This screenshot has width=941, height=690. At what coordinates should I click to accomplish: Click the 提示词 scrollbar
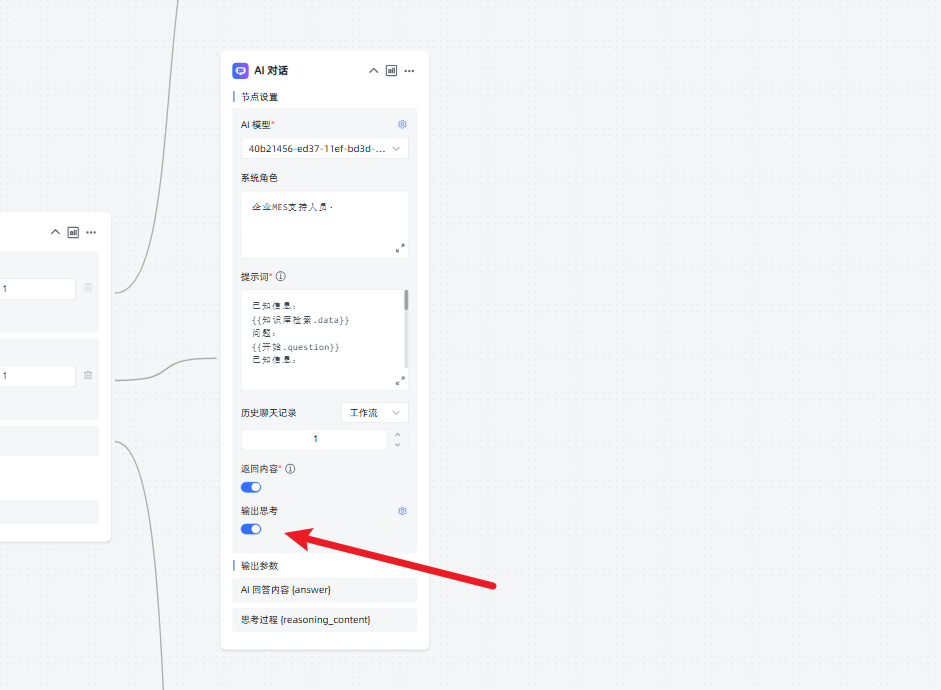click(406, 300)
